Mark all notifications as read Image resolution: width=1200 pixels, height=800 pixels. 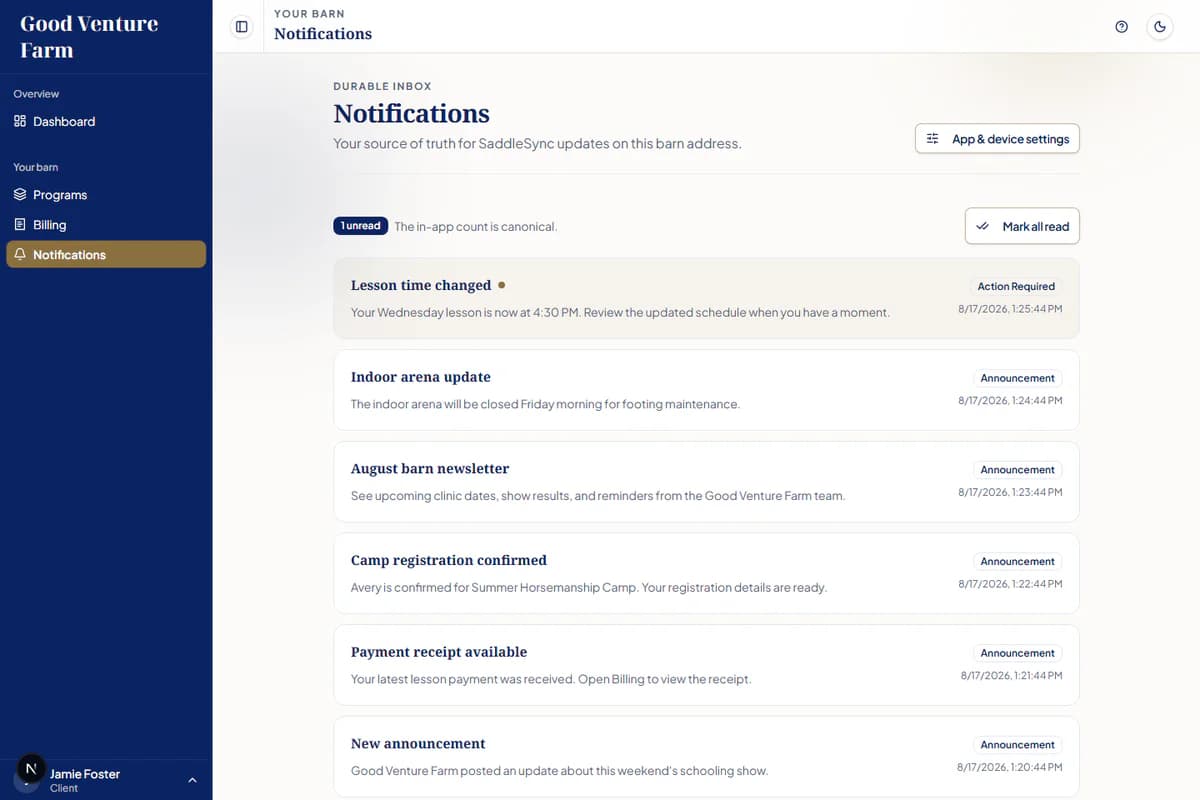coord(1022,226)
